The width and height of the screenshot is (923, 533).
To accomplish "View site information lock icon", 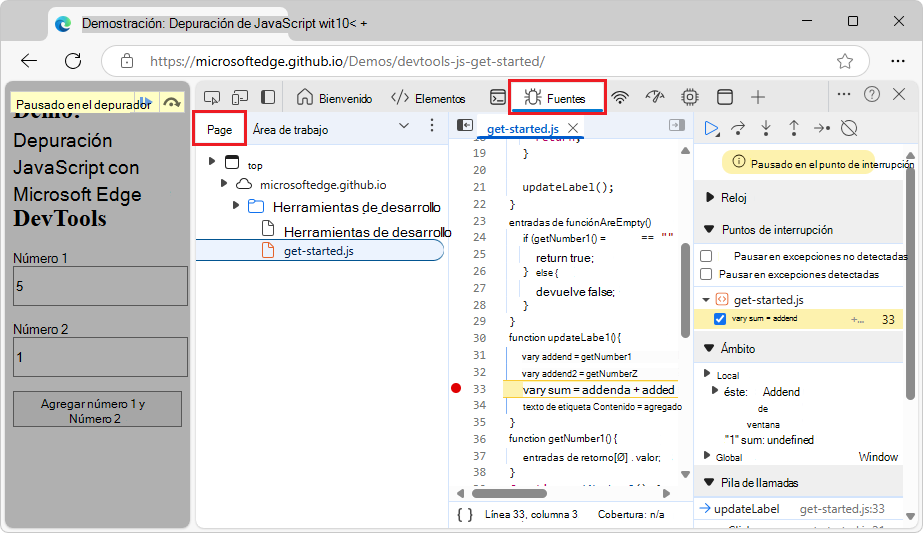I will [x=127, y=61].
